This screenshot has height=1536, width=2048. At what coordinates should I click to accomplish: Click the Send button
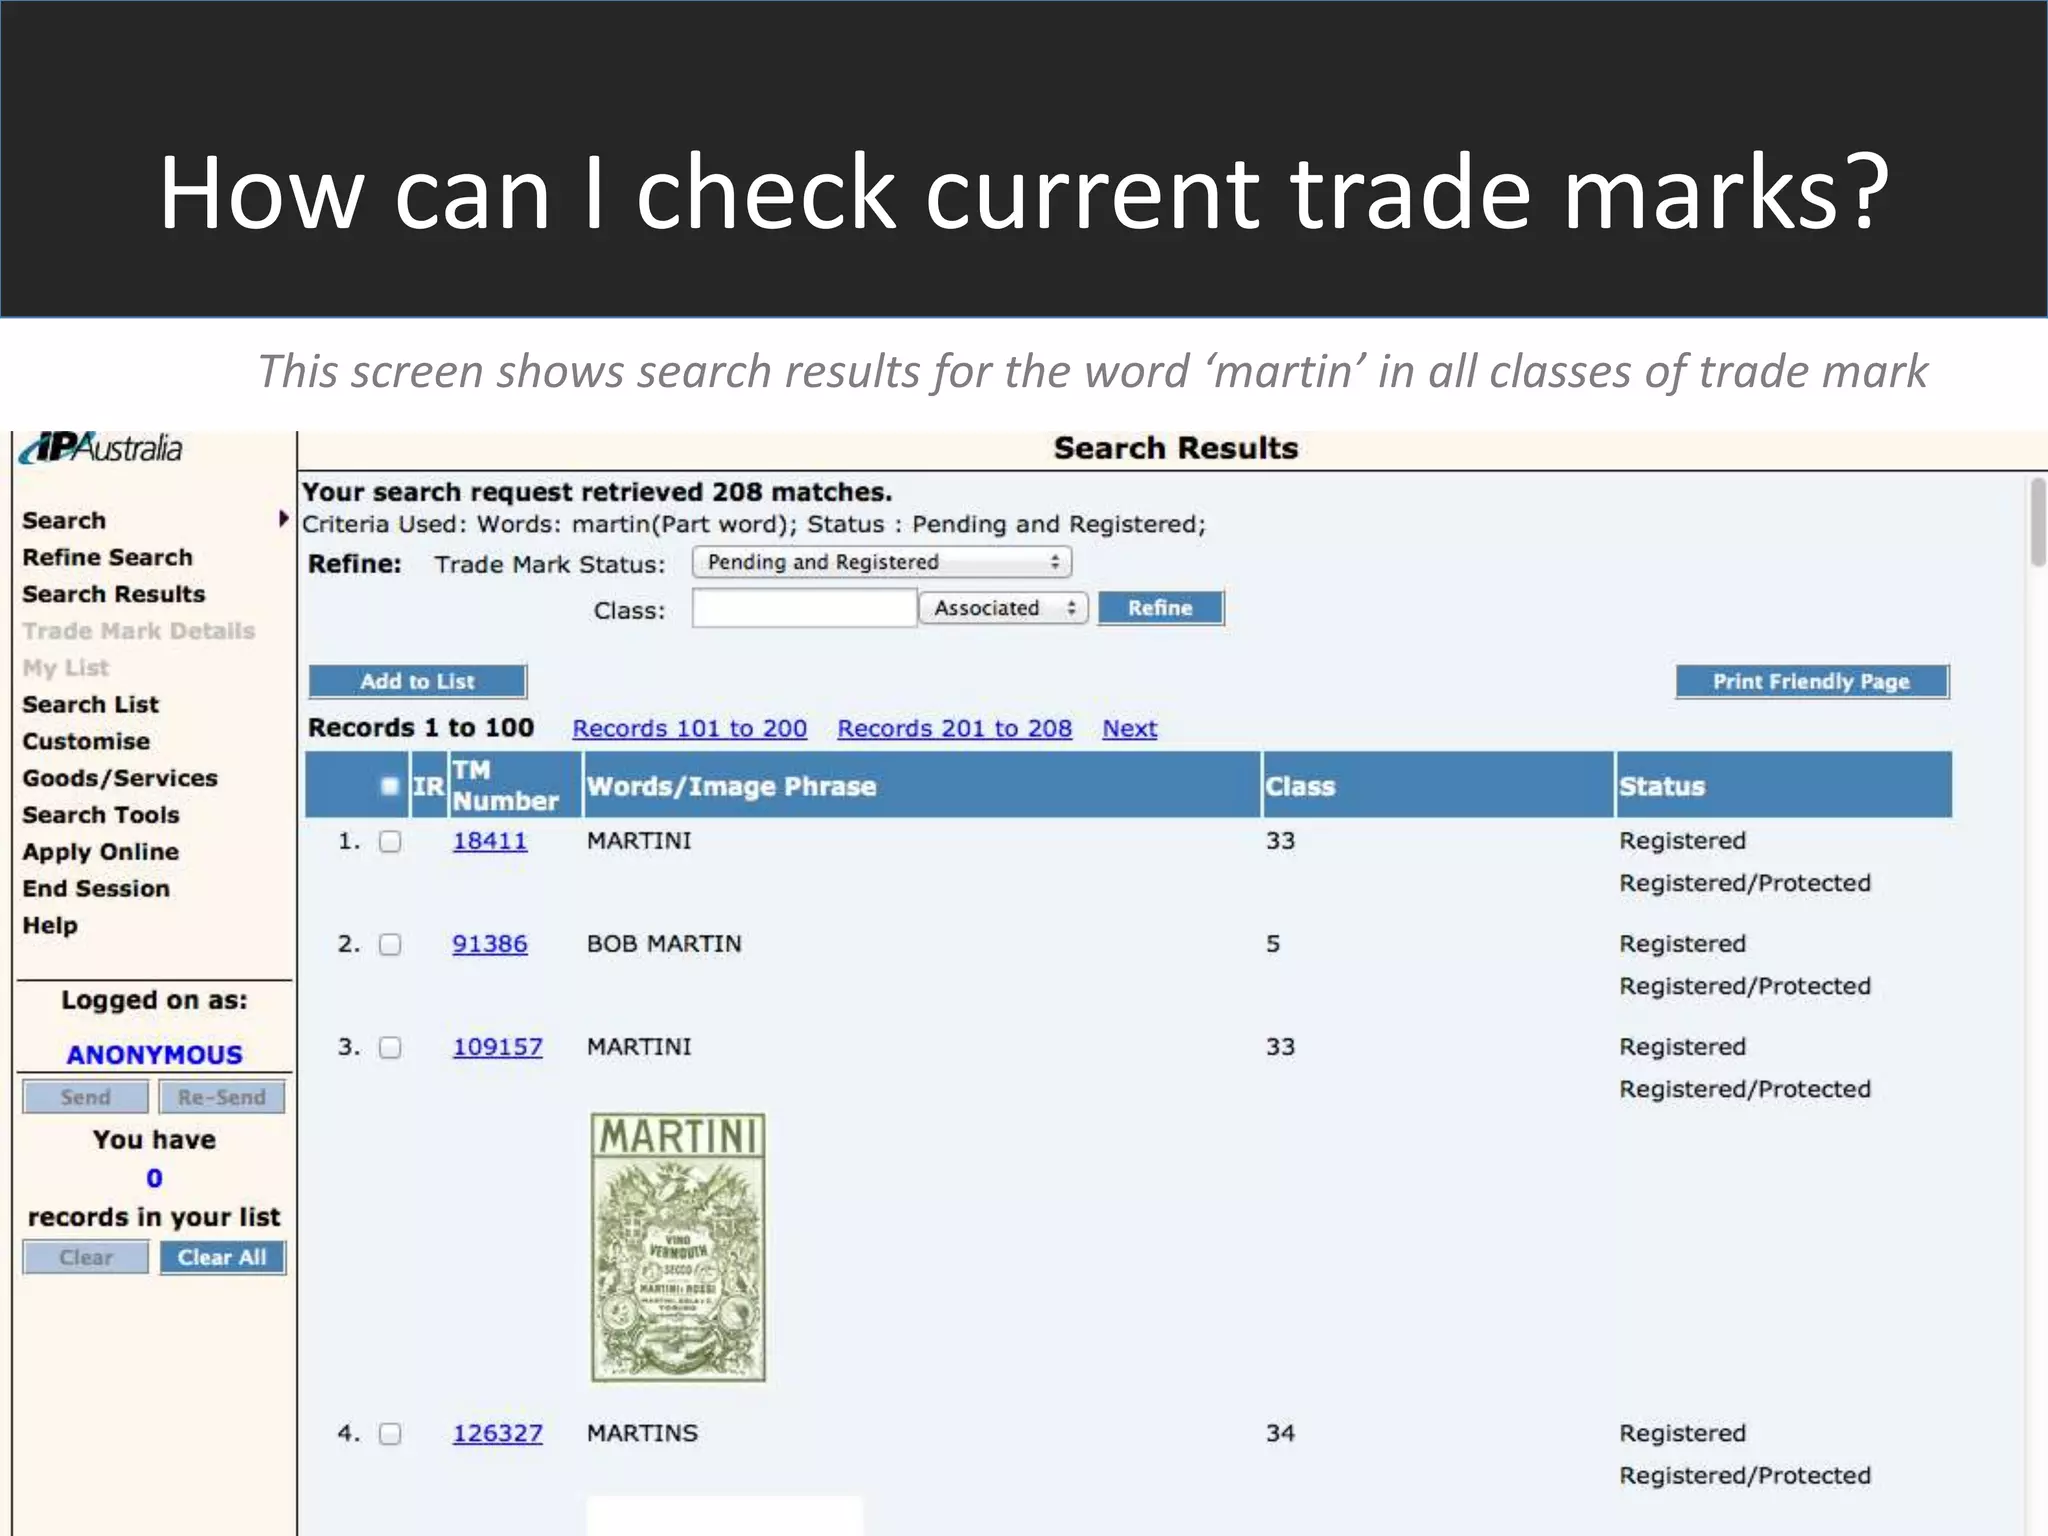point(86,1097)
